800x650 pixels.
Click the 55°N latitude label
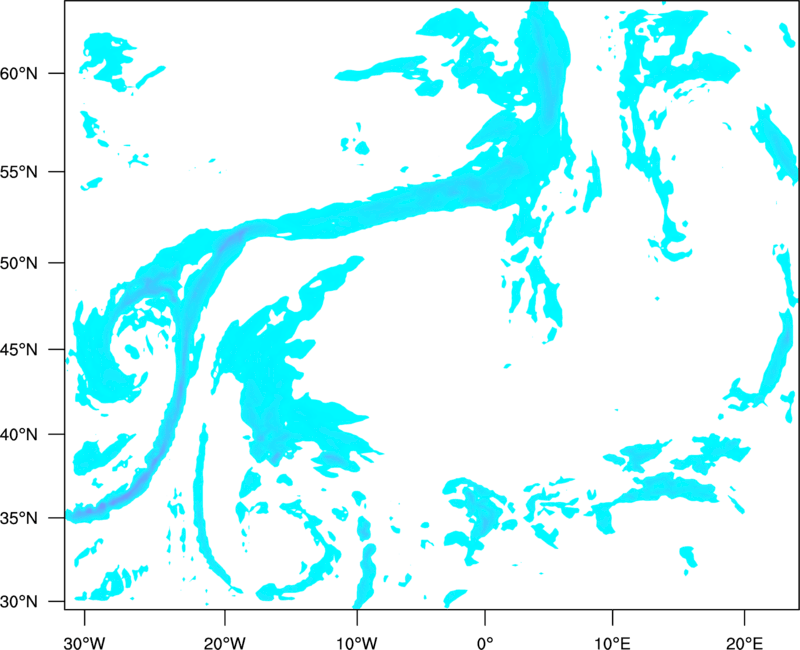[19, 172]
